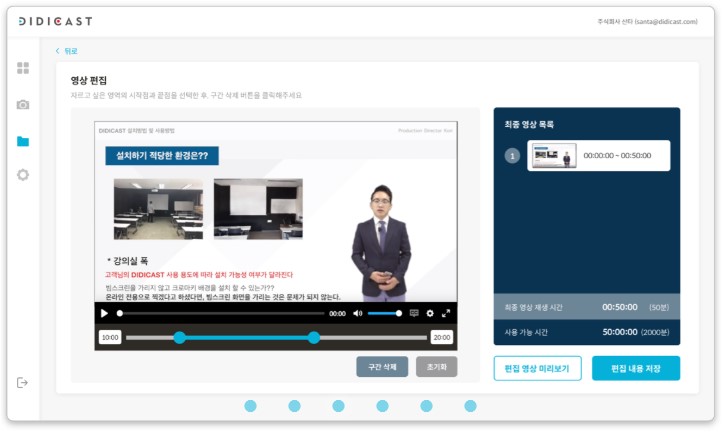Click the 10:00 start time field
The width and height of the screenshot is (723, 432).
point(110,337)
